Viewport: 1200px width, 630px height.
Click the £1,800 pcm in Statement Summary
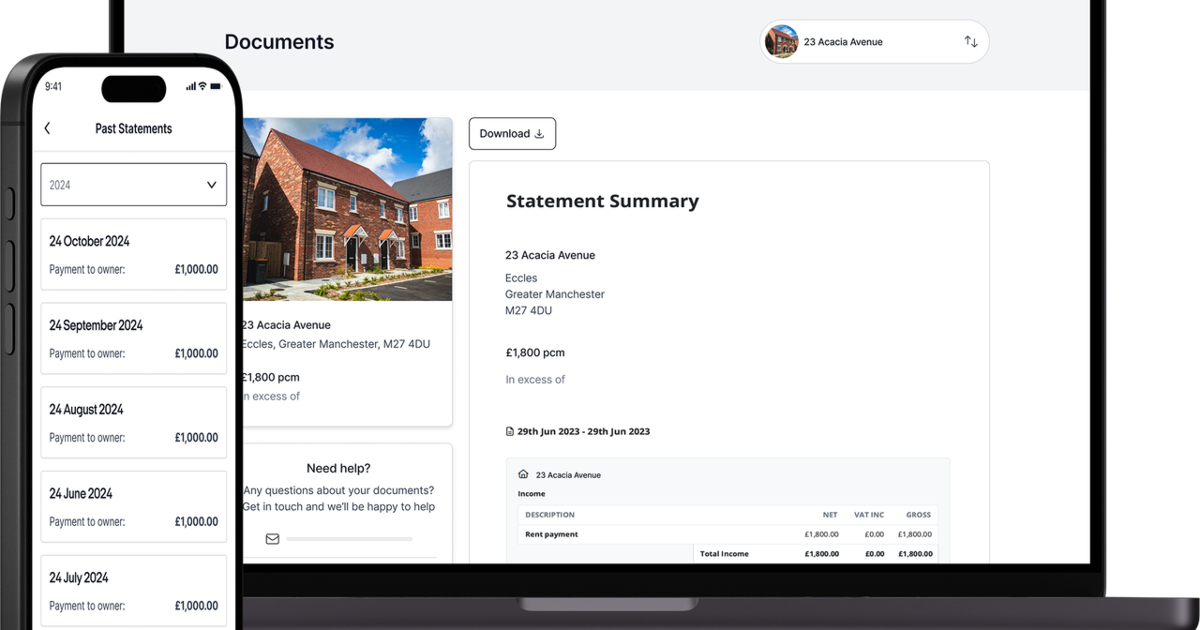coord(535,353)
